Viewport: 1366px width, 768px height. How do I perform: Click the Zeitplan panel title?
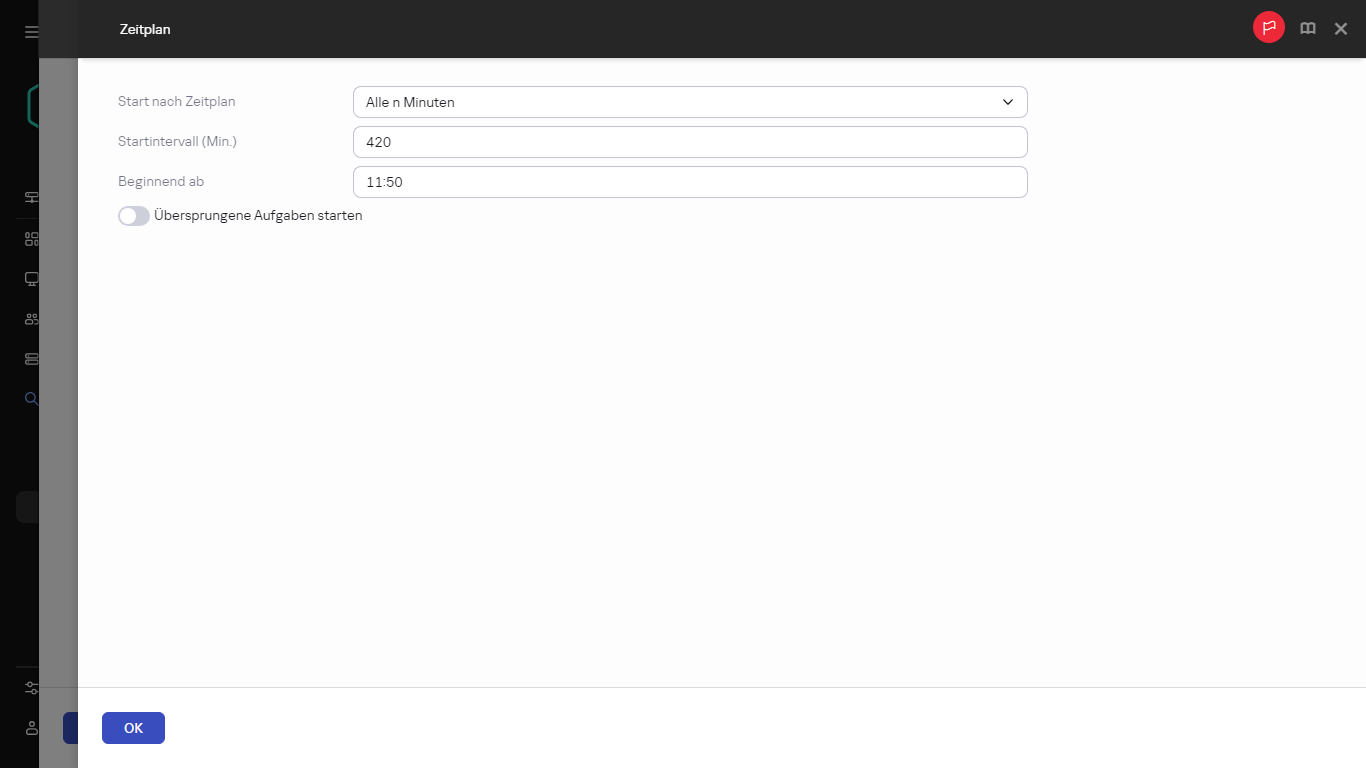[x=145, y=29]
